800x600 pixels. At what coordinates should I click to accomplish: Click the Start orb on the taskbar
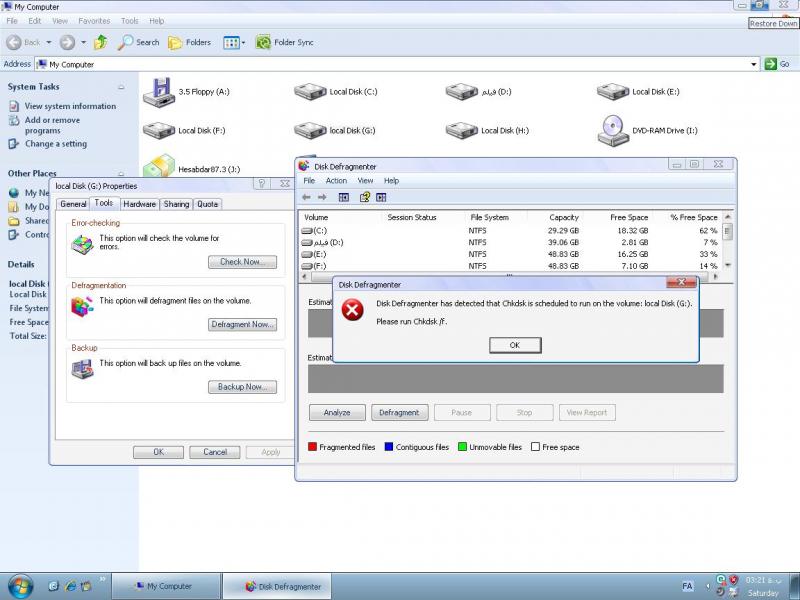20,586
